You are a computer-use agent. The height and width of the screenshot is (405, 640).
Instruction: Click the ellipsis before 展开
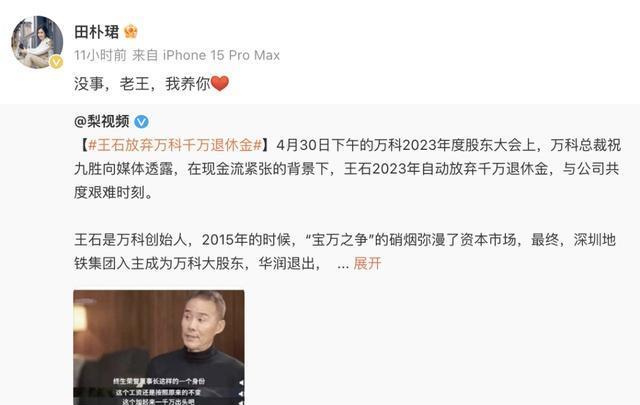tap(343, 265)
